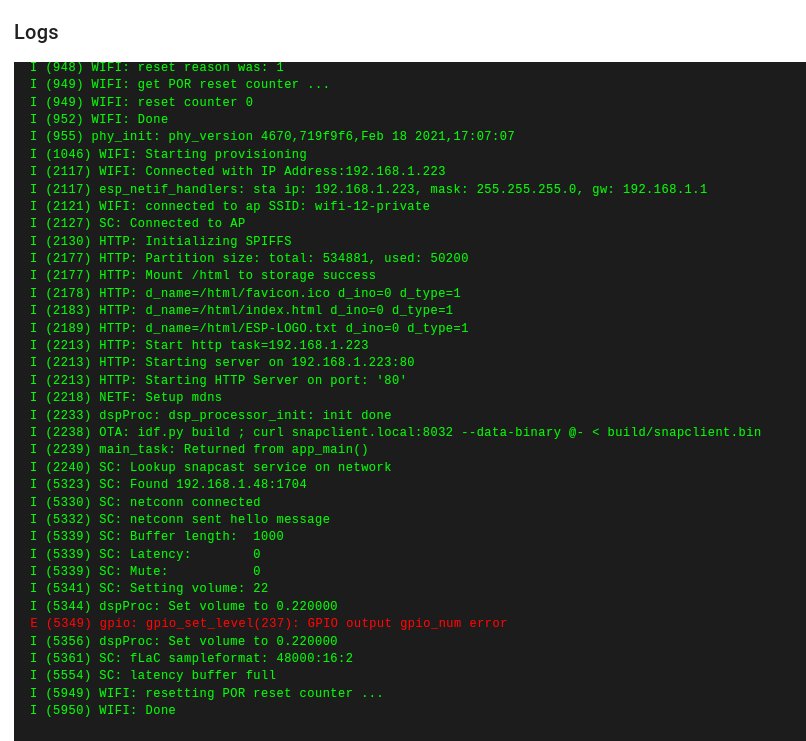Click the fLaC sampleformat 48000:16:2 line
This screenshot has height=741, width=806.
(x=191, y=658)
